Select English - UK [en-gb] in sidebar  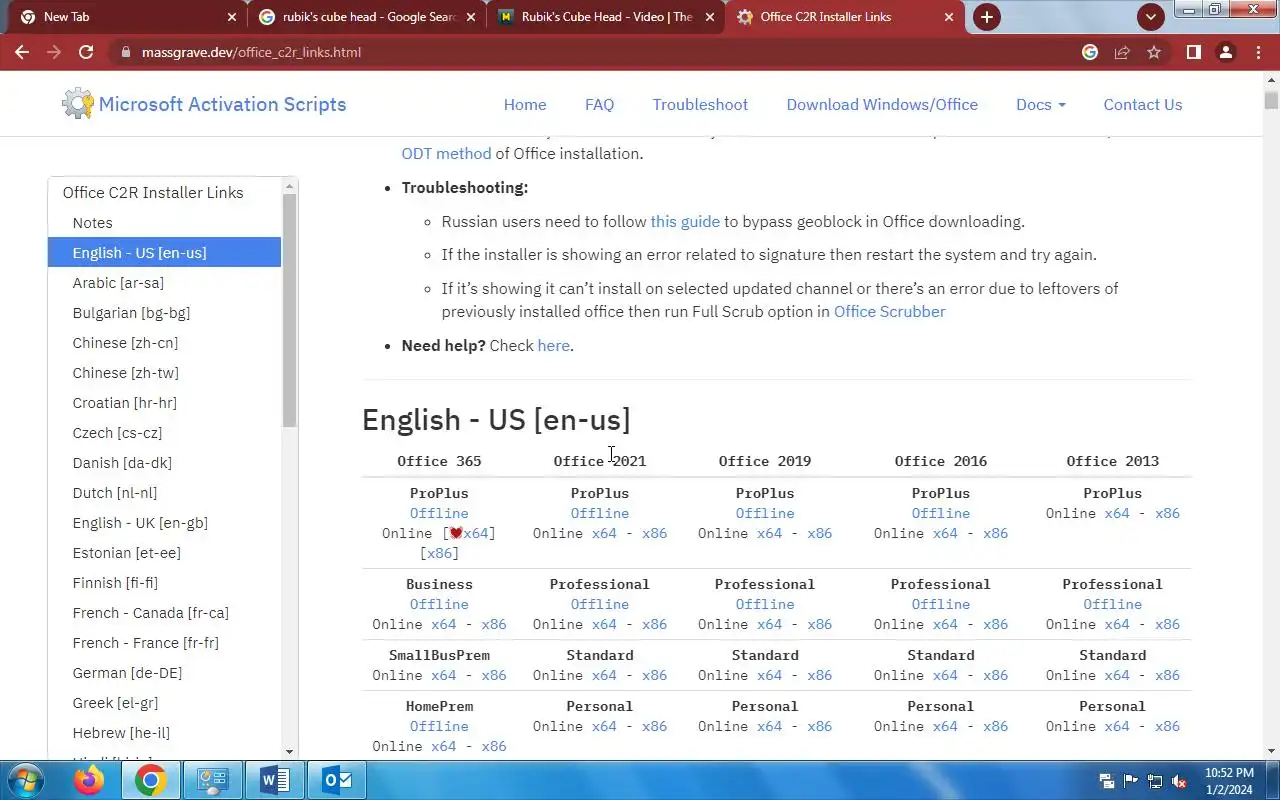164,523
